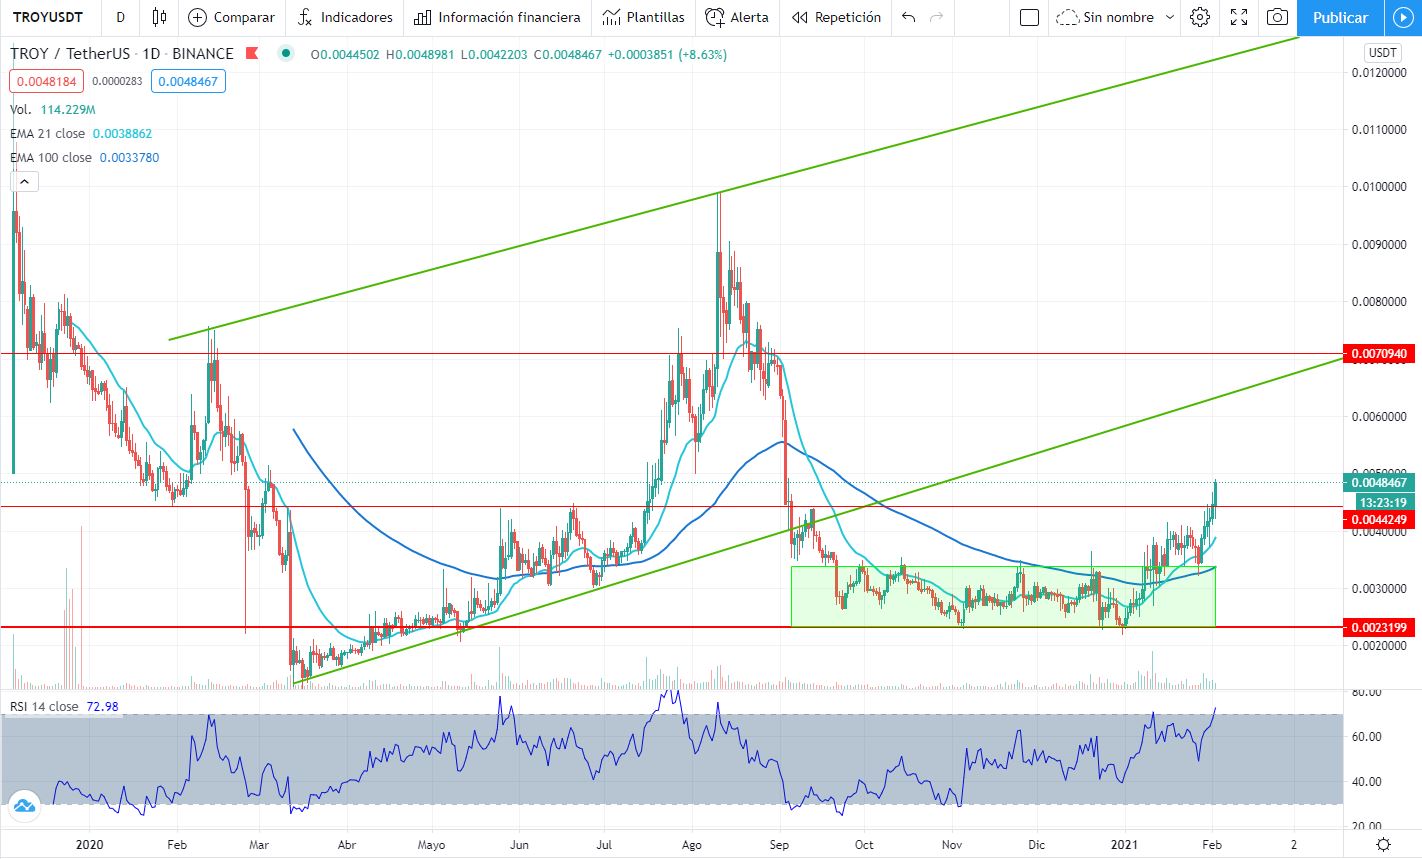The image size is (1422, 859).
Task: Click the 0.0023199 red price label
Action: (x=1378, y=628)
